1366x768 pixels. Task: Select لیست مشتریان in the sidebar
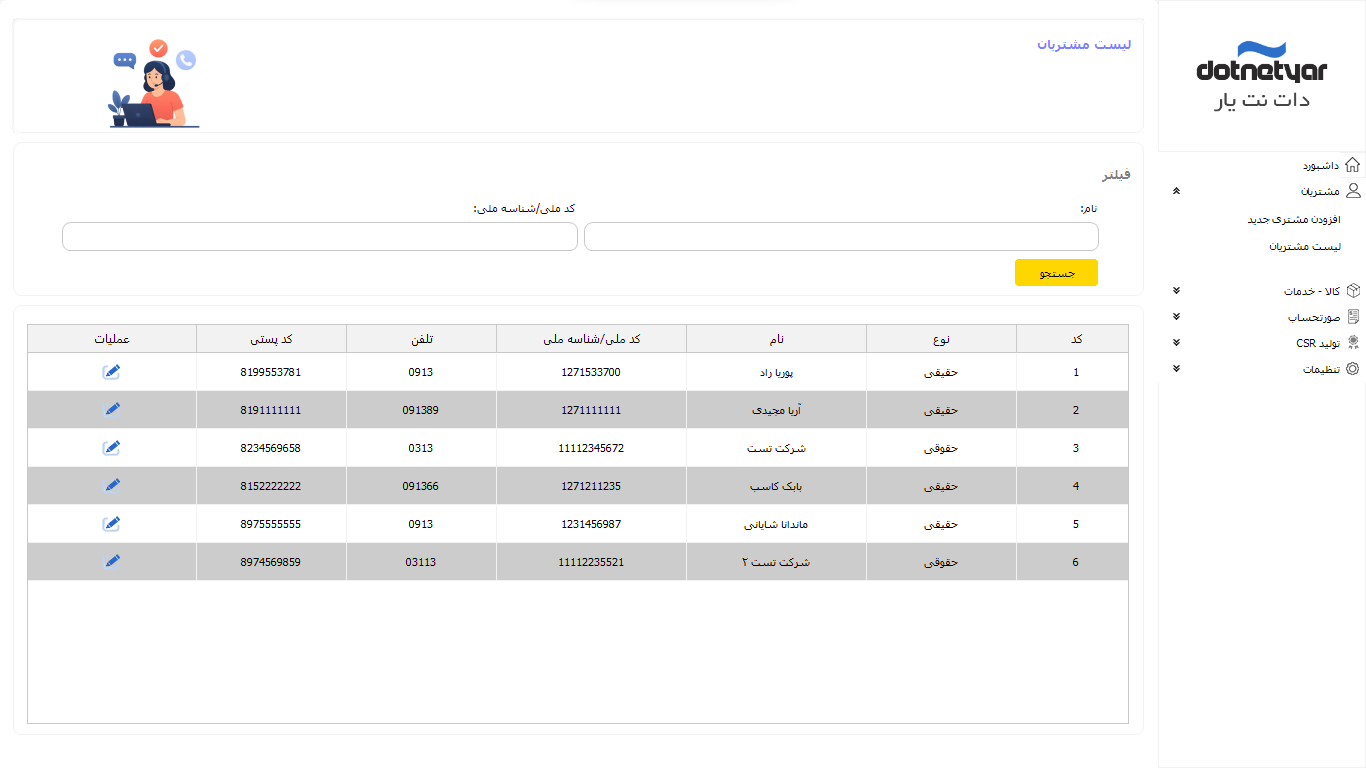[x=1298, y=246]
